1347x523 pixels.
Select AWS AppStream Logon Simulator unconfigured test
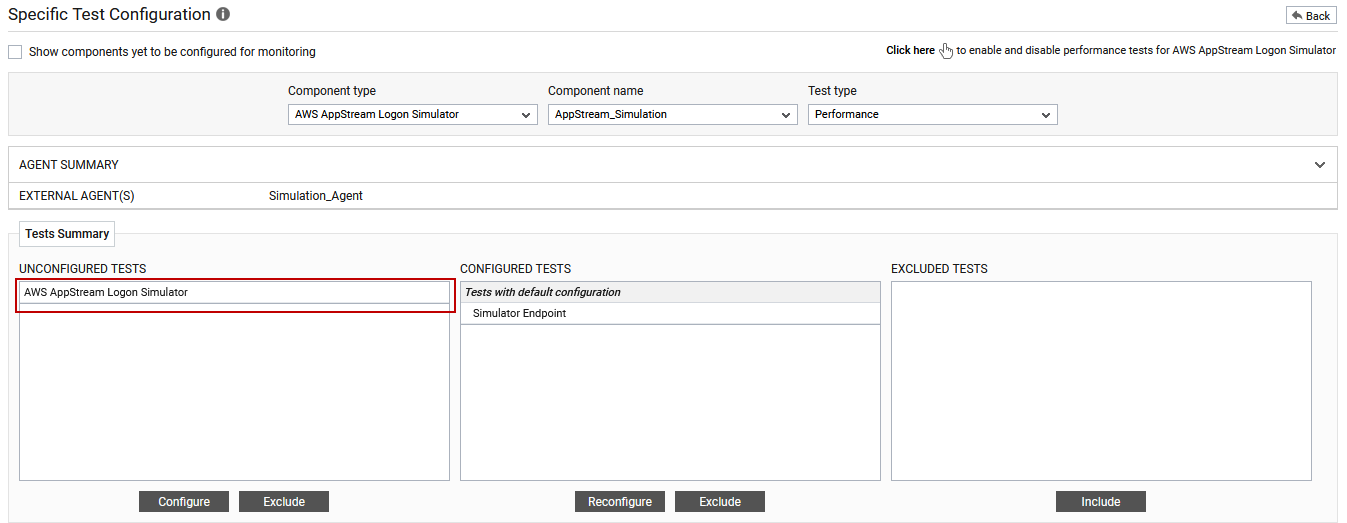(235, 293)
